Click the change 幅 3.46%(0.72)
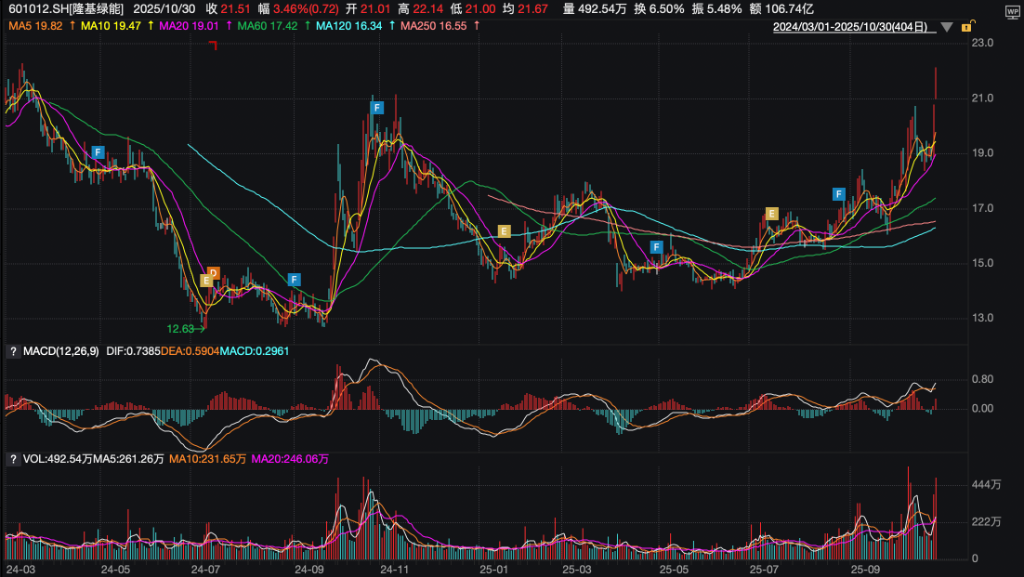This screenshot has width=1024, height=577. coord(298,9)
